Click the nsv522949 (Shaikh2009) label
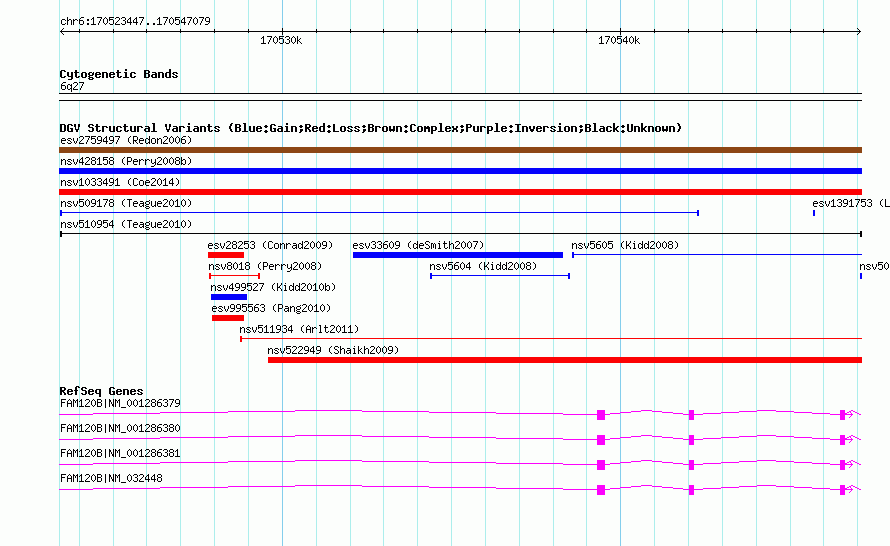 click(x=333, y=350)
